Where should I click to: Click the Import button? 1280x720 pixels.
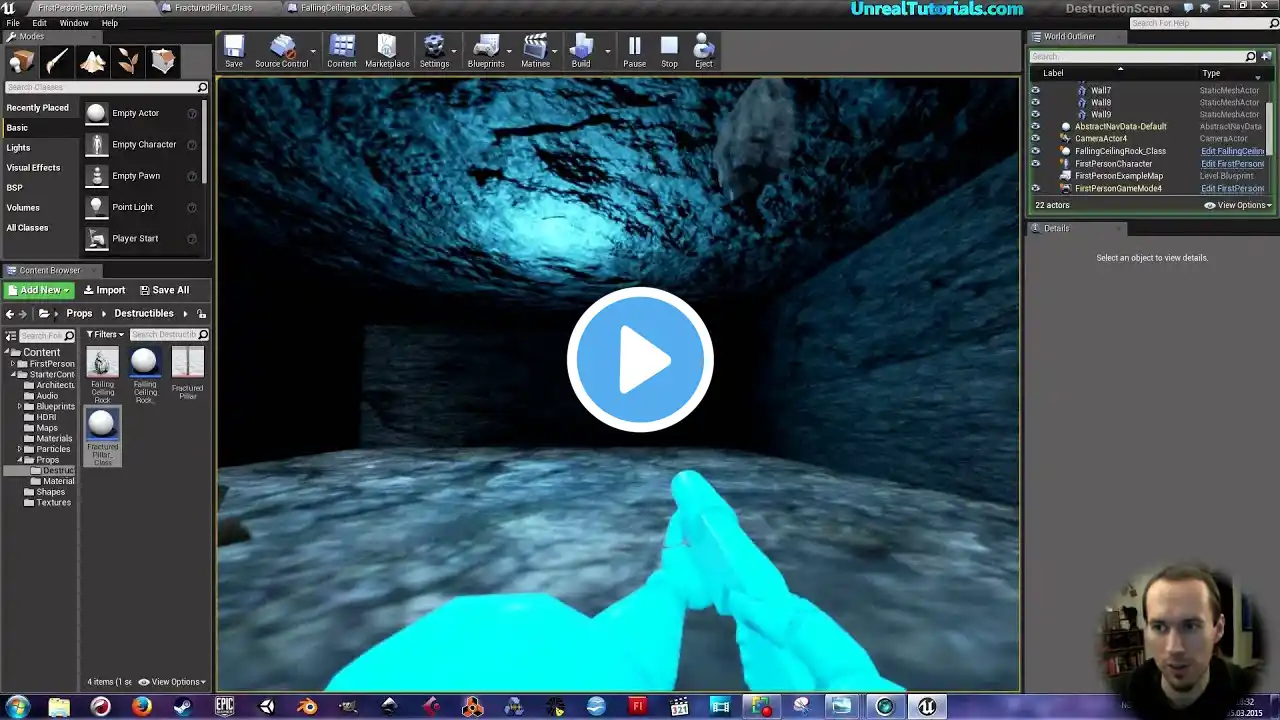point(104,290)
